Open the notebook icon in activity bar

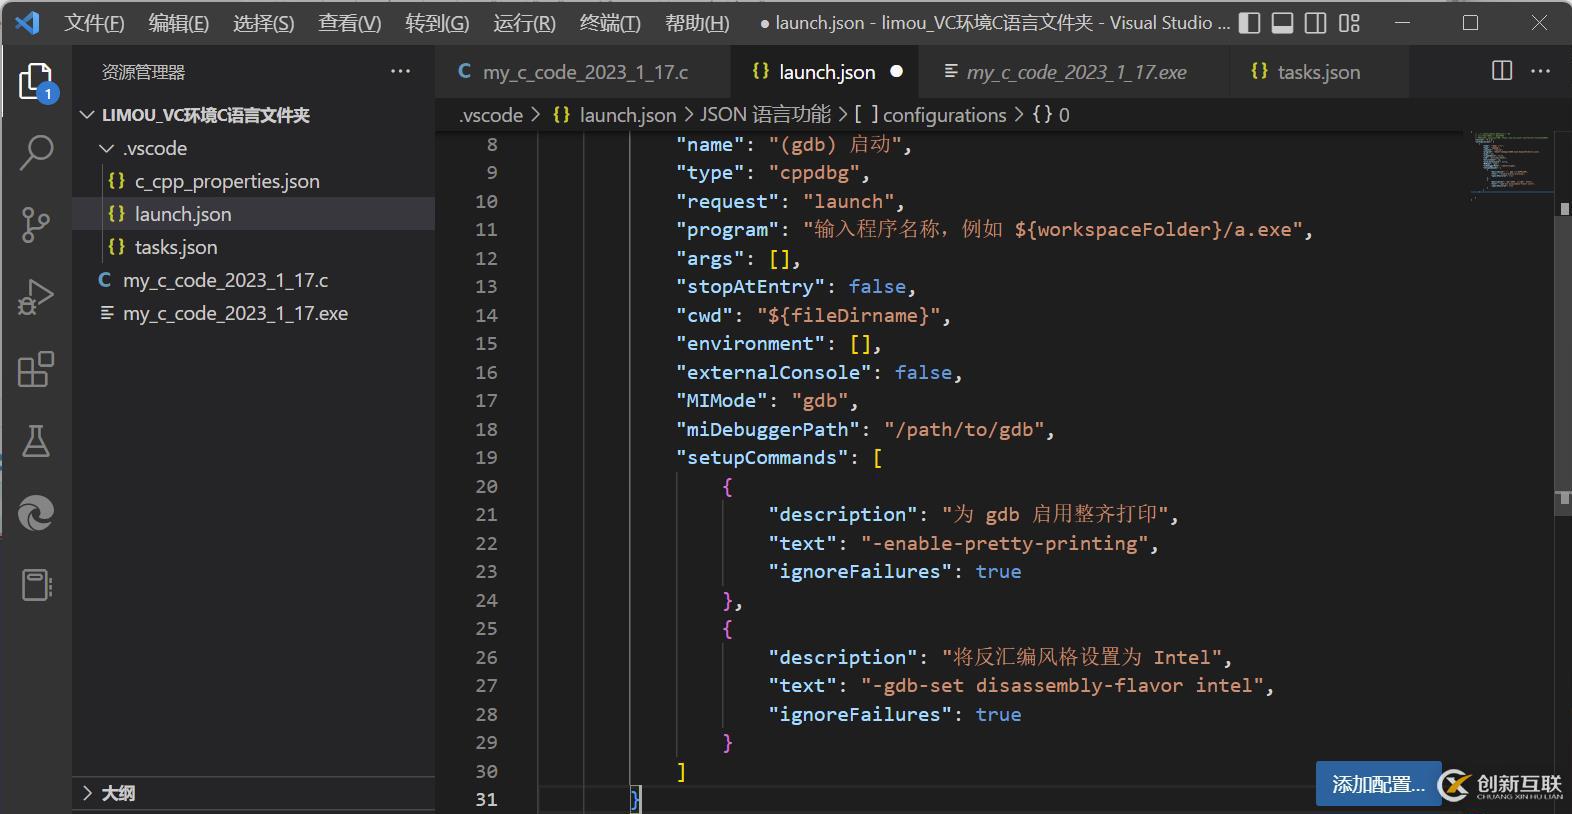point(36,585)
